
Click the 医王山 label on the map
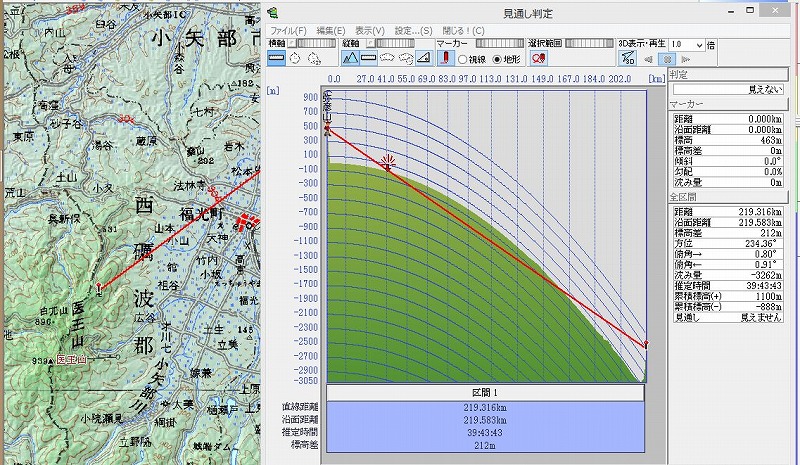coord(73,358)
